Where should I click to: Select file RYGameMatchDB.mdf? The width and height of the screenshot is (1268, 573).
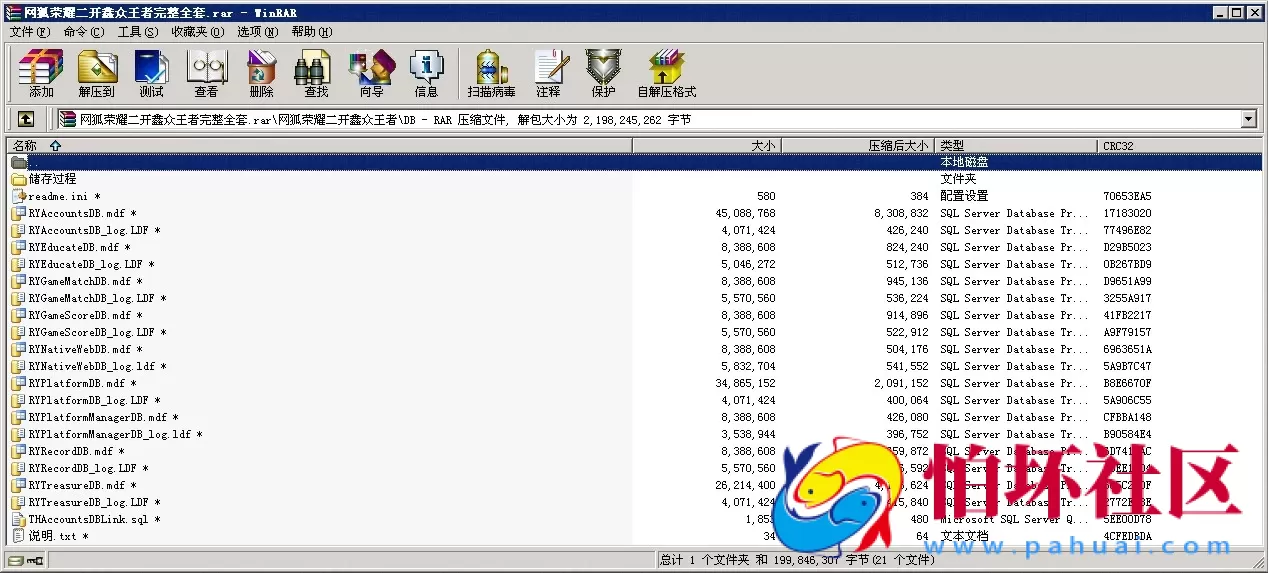coord(634,281)
